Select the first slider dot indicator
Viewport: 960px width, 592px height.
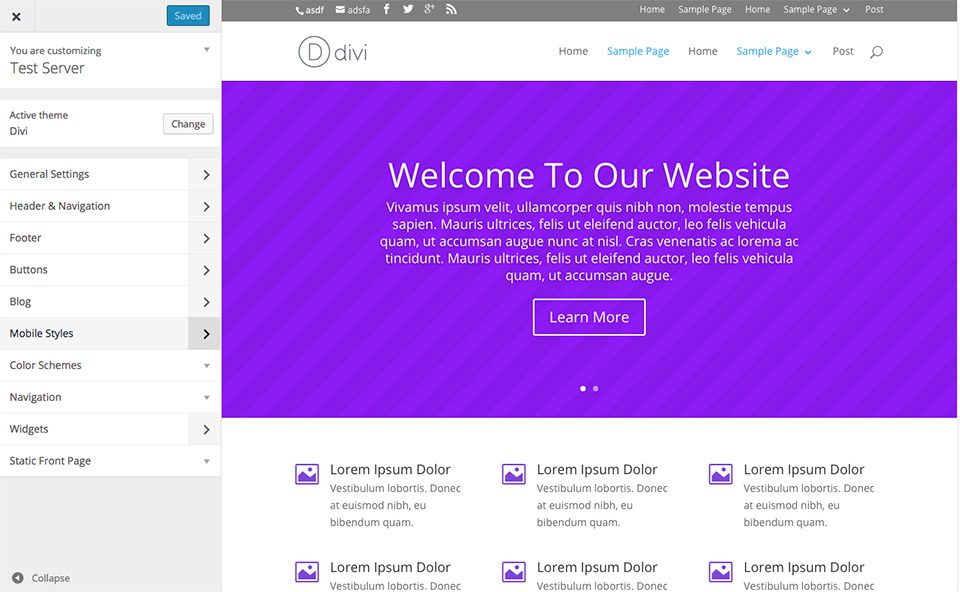coord(583,388)
